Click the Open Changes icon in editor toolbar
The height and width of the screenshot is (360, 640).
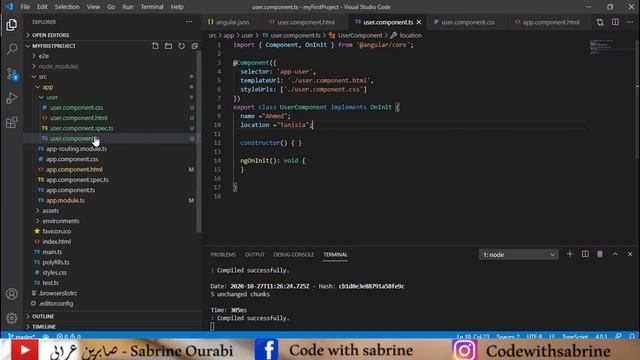tap(600, 22)
